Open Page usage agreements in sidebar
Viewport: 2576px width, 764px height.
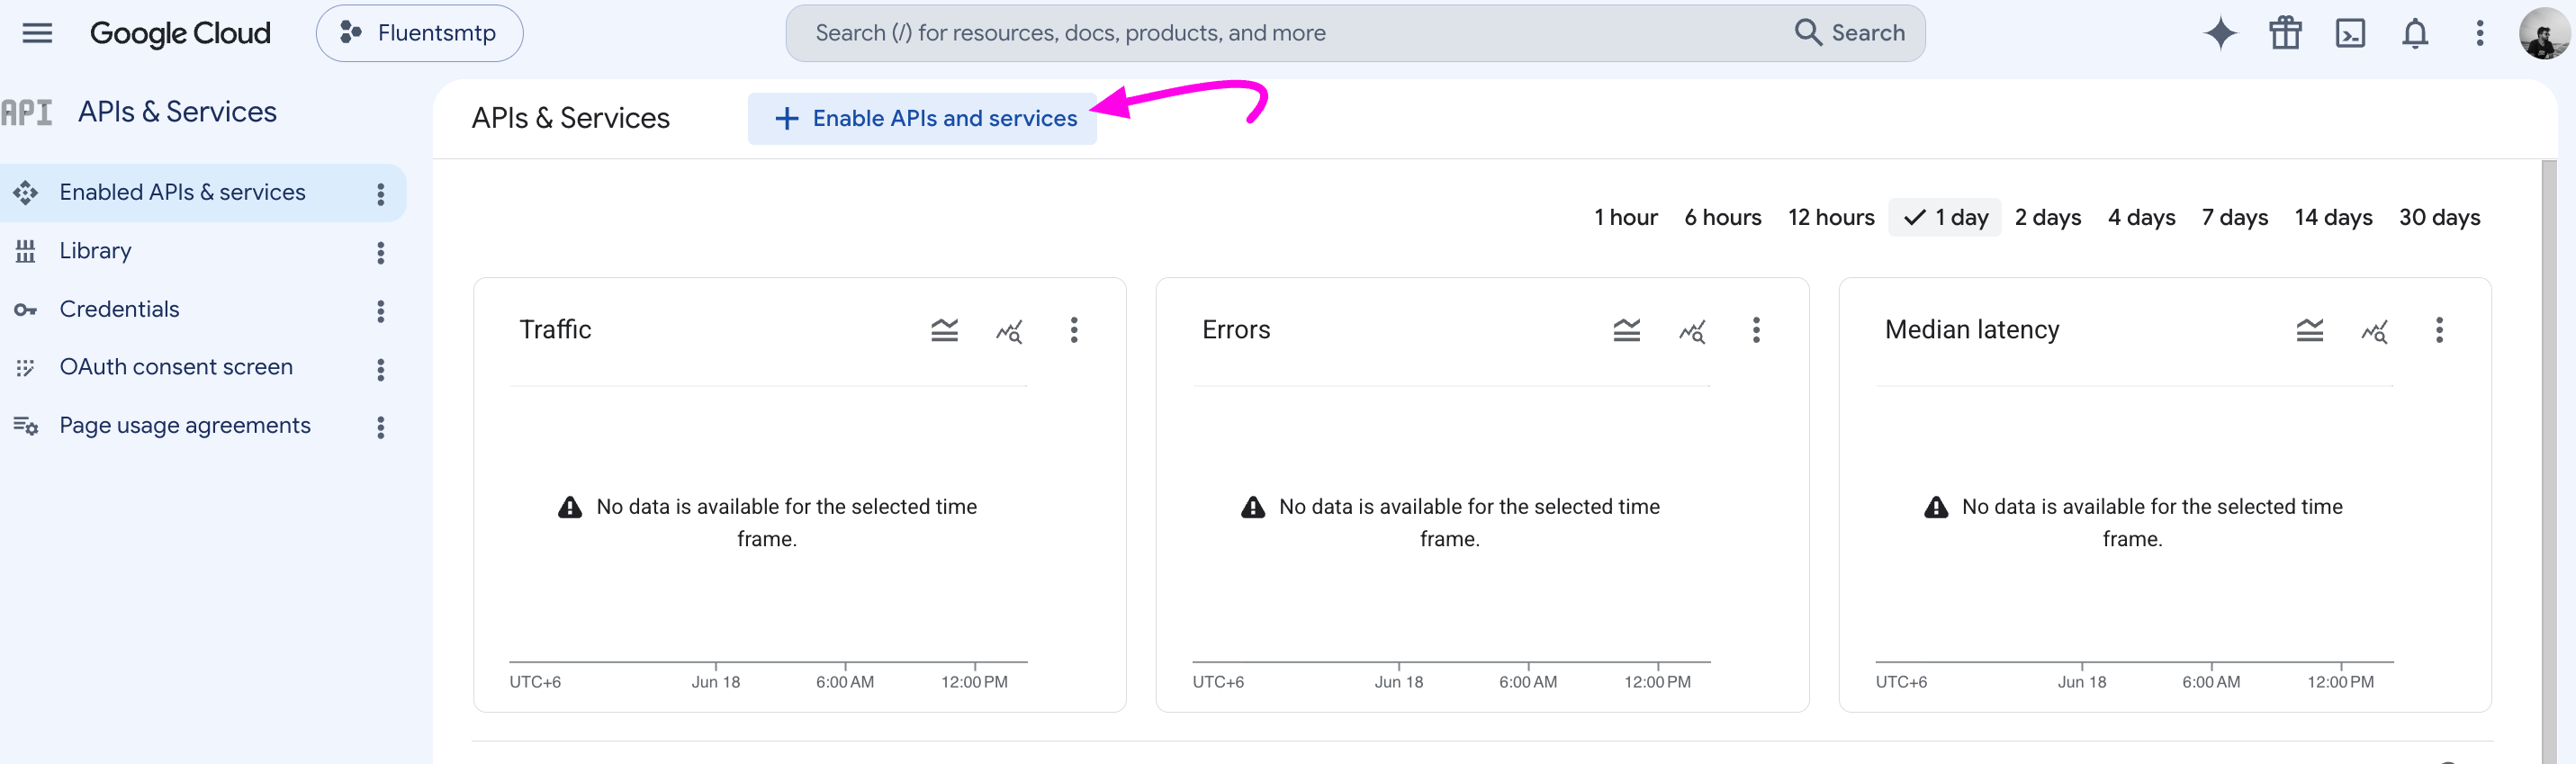(x=185, y=425)
